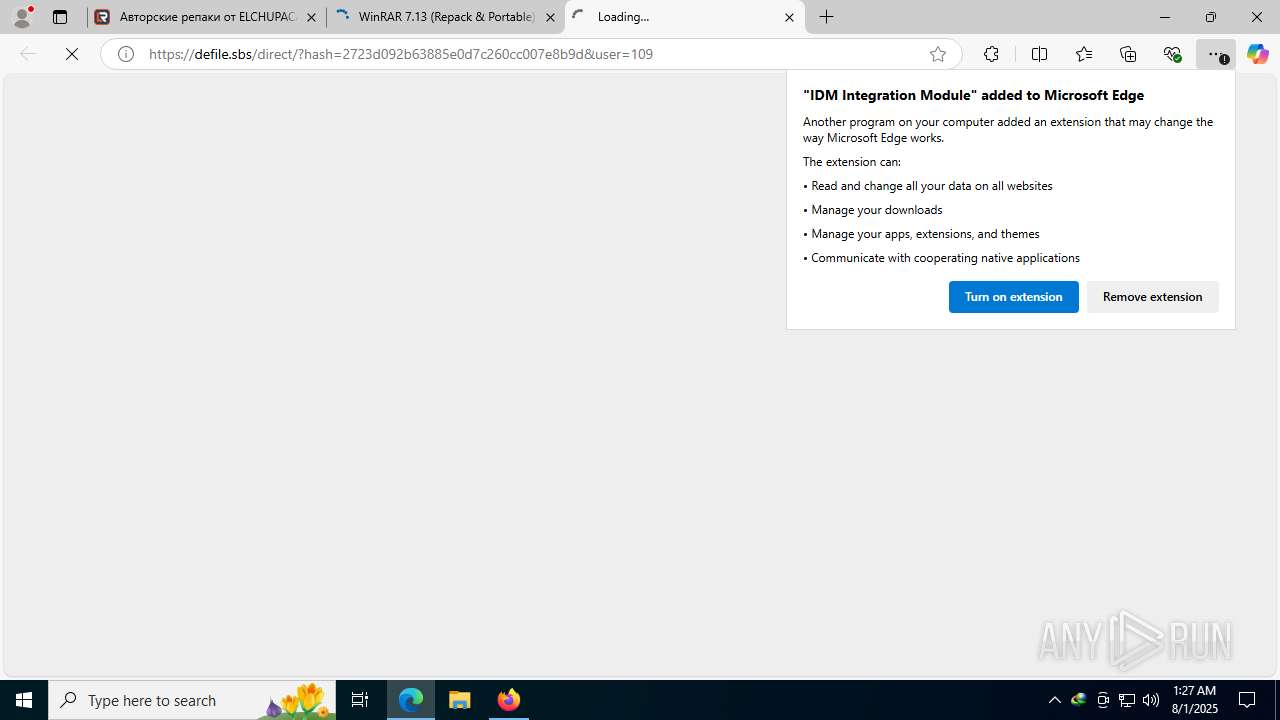Open the clock showing 1:27 AM

click(1194, 700)
